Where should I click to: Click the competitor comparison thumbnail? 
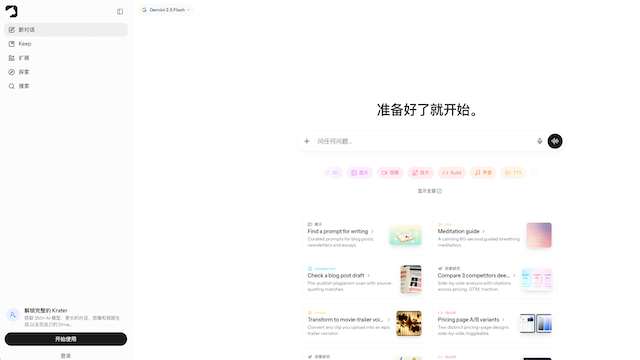point(537,280)
